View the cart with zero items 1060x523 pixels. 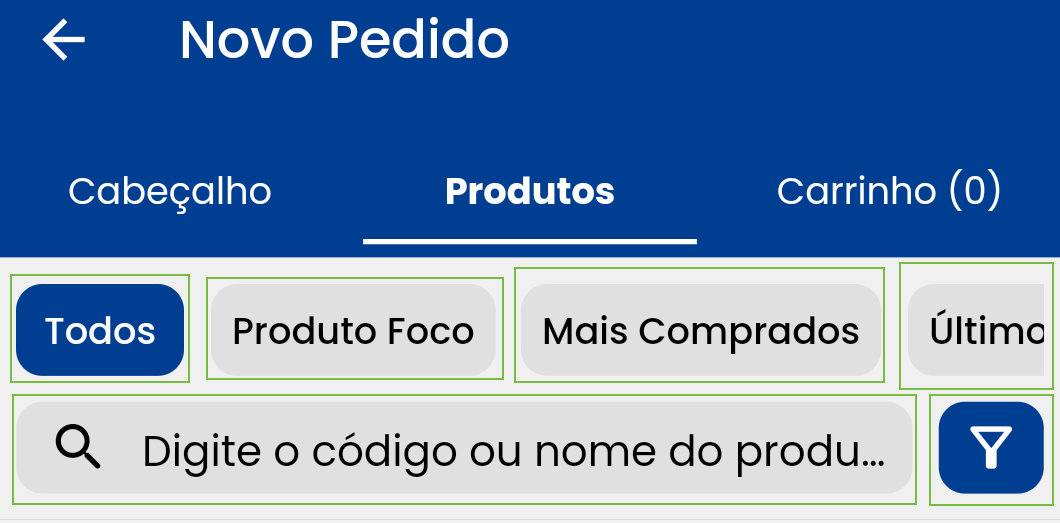888,191
